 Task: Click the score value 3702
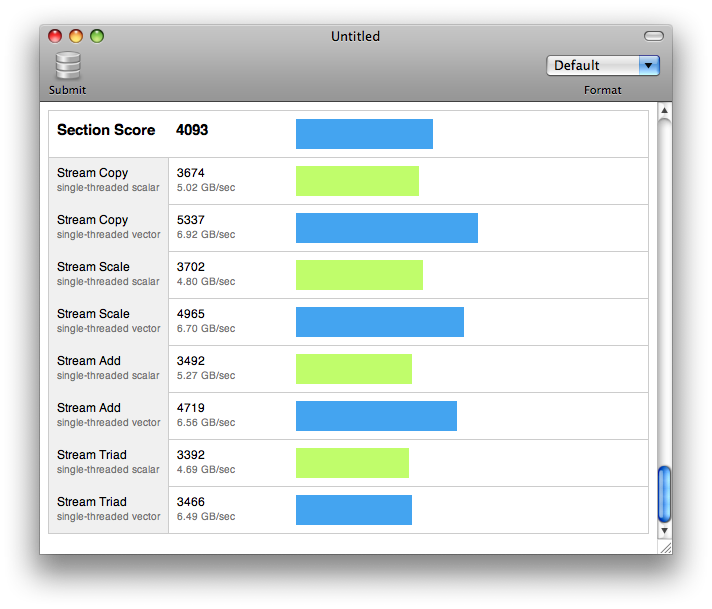tap(191, 267)
